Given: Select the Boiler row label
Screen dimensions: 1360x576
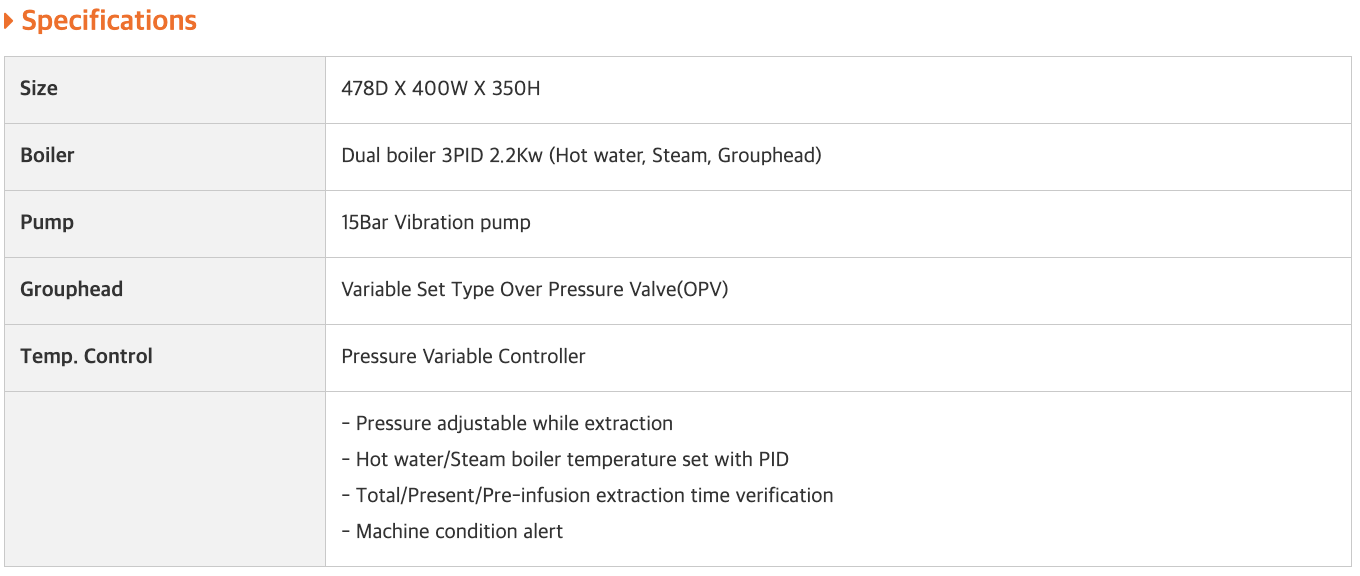Looking at the screenshot, I should tap(47, 155).
